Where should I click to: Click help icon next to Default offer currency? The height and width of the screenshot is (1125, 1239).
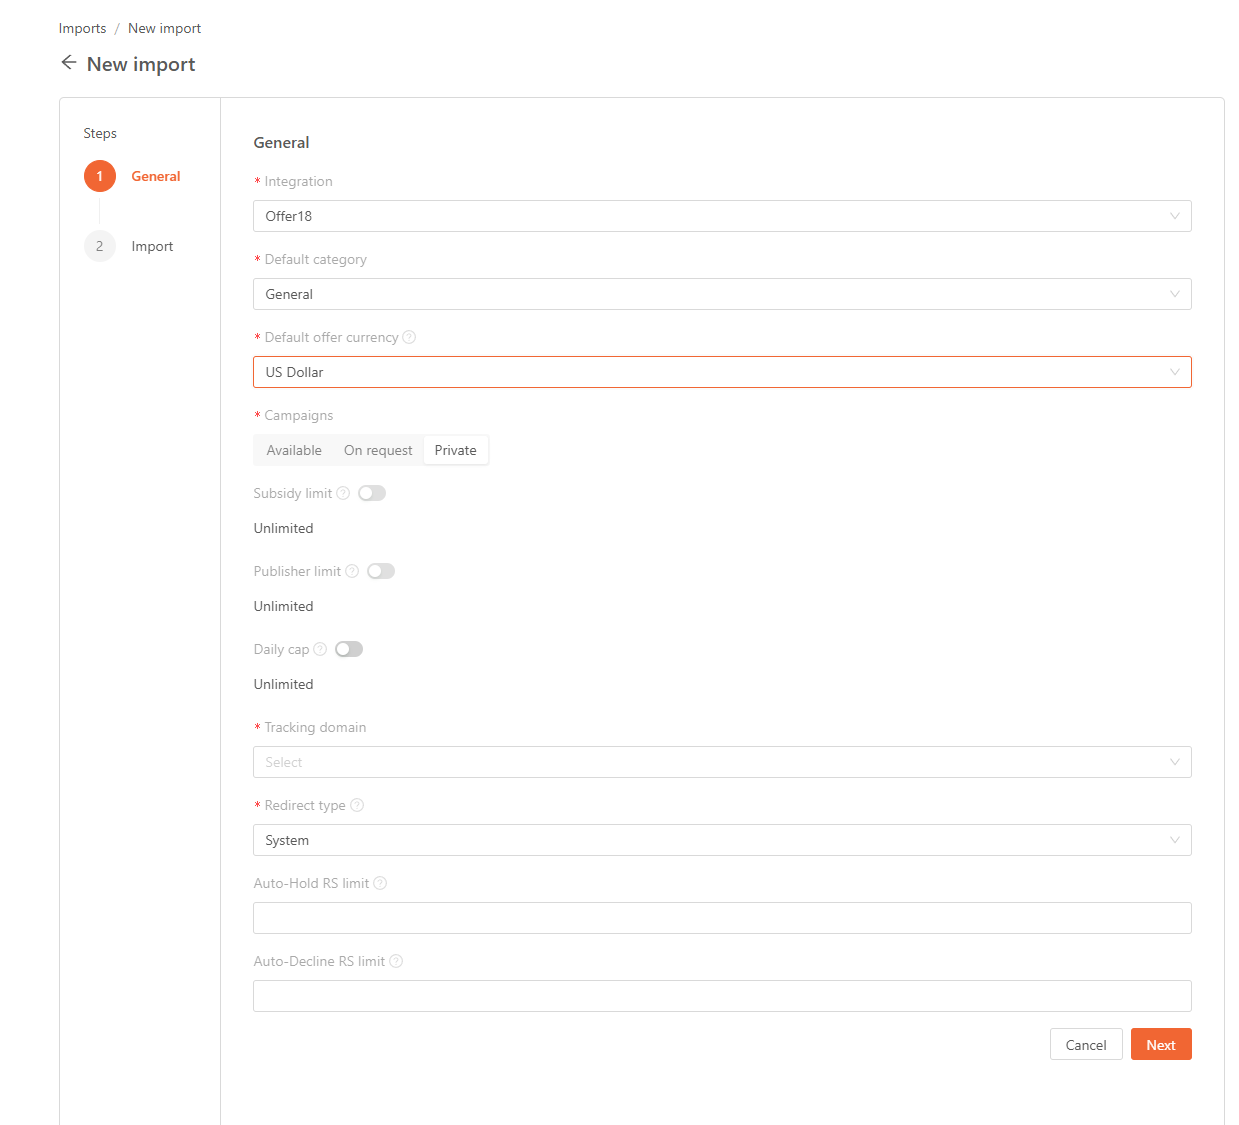click(409, 338)
